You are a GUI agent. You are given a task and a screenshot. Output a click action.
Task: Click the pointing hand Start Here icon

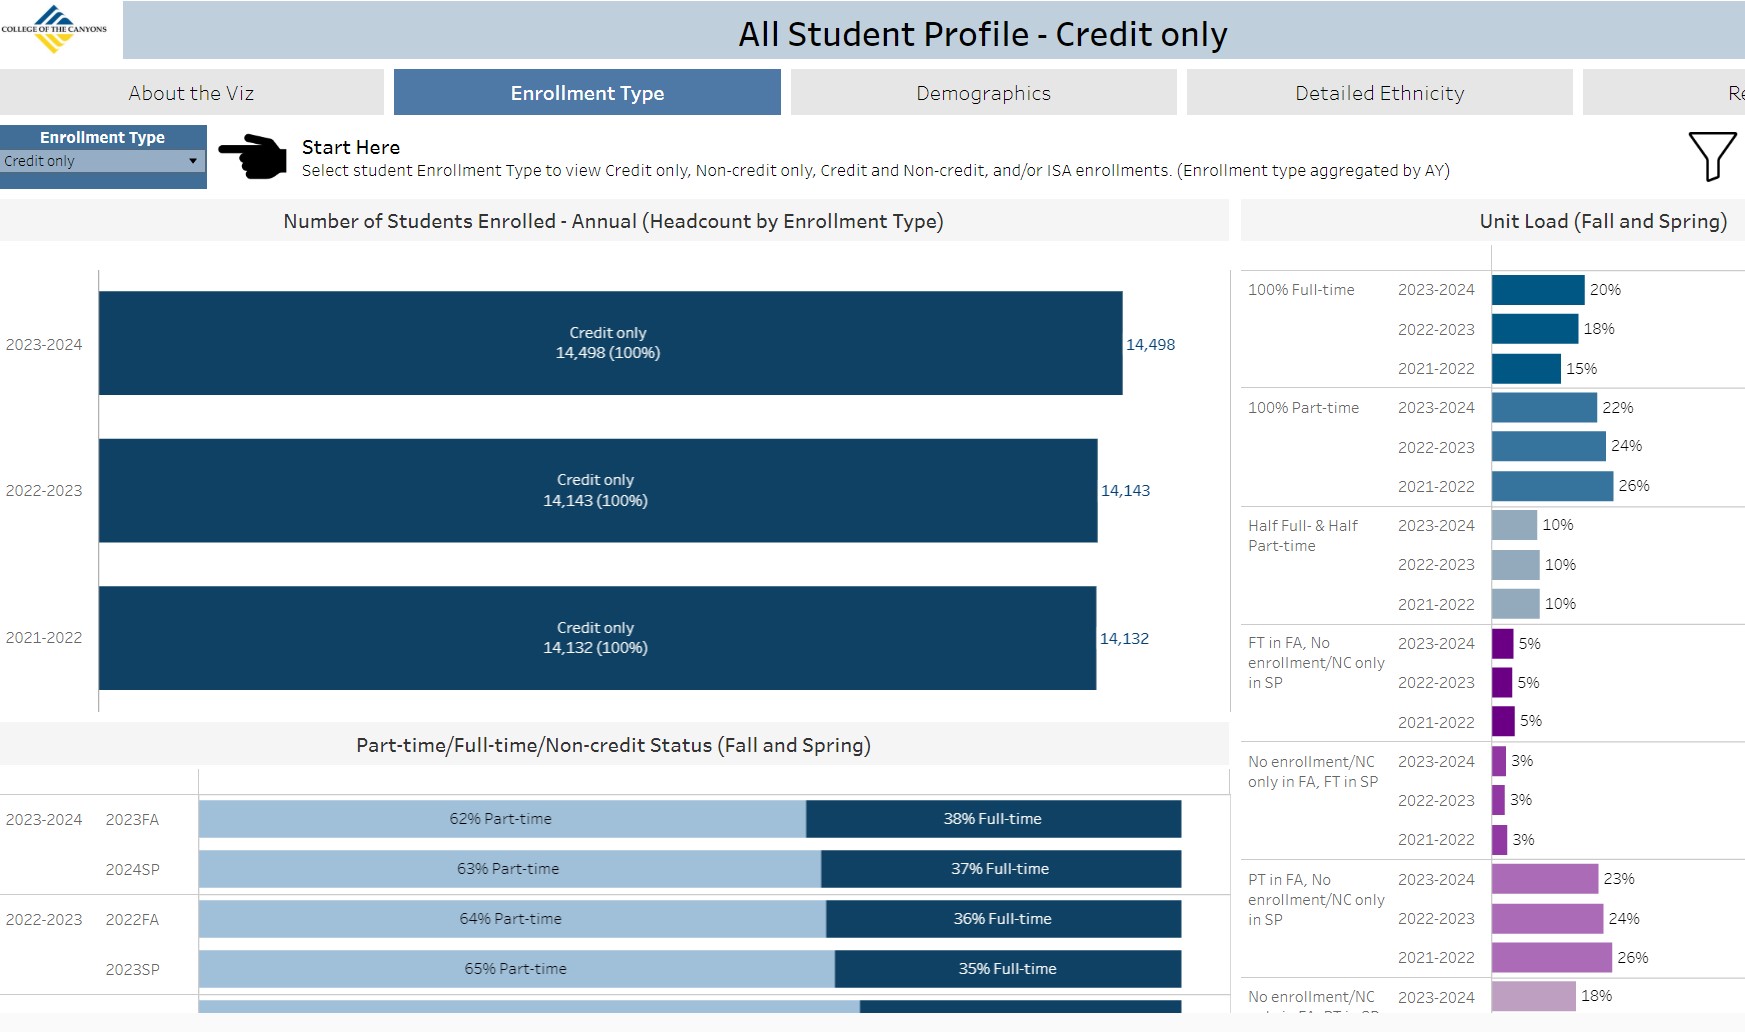(x=253, y=157)
